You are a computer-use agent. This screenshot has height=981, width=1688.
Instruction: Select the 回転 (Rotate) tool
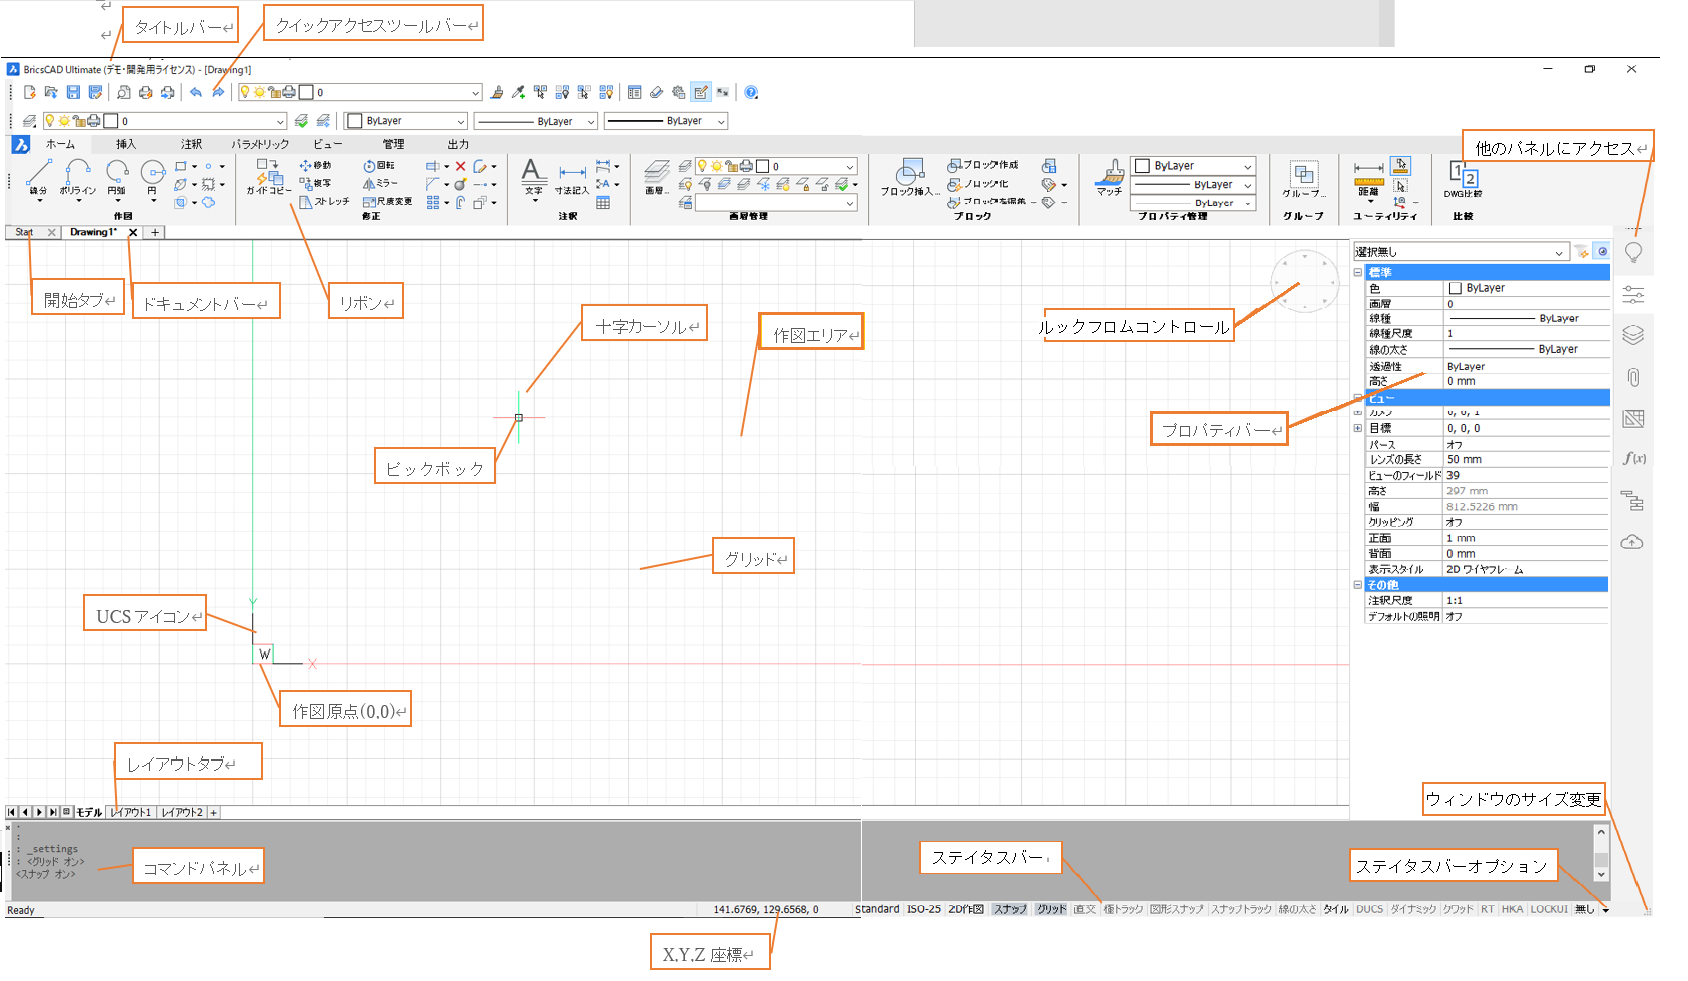click(379, 165)
